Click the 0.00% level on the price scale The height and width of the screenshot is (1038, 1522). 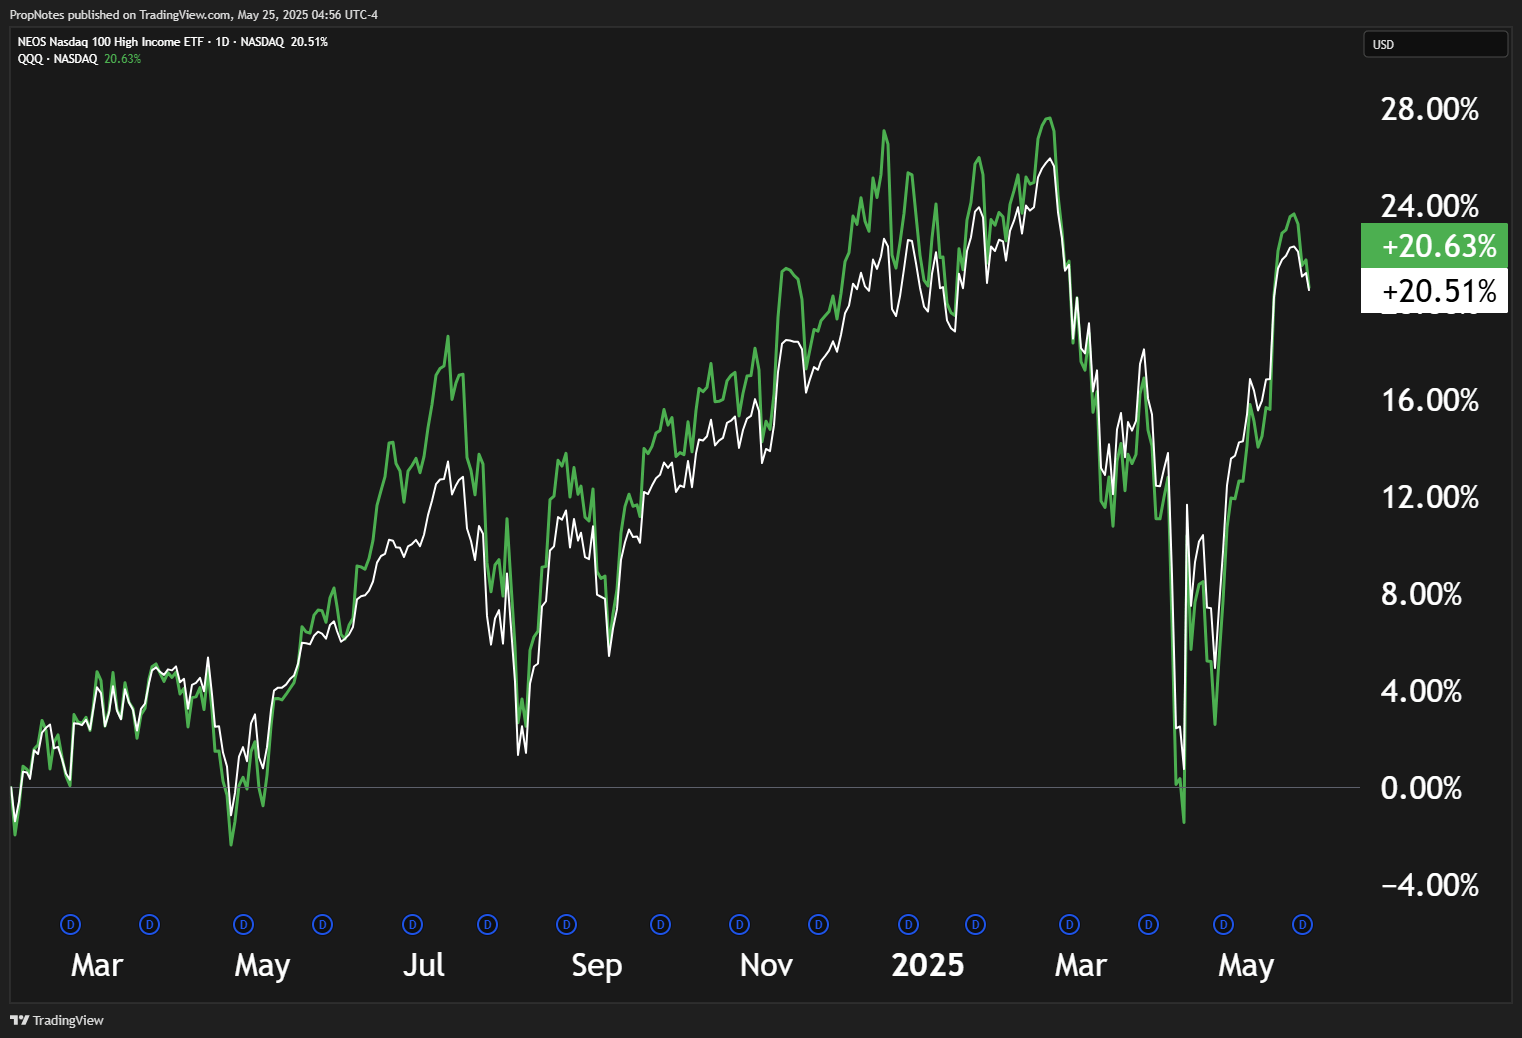1419,788
